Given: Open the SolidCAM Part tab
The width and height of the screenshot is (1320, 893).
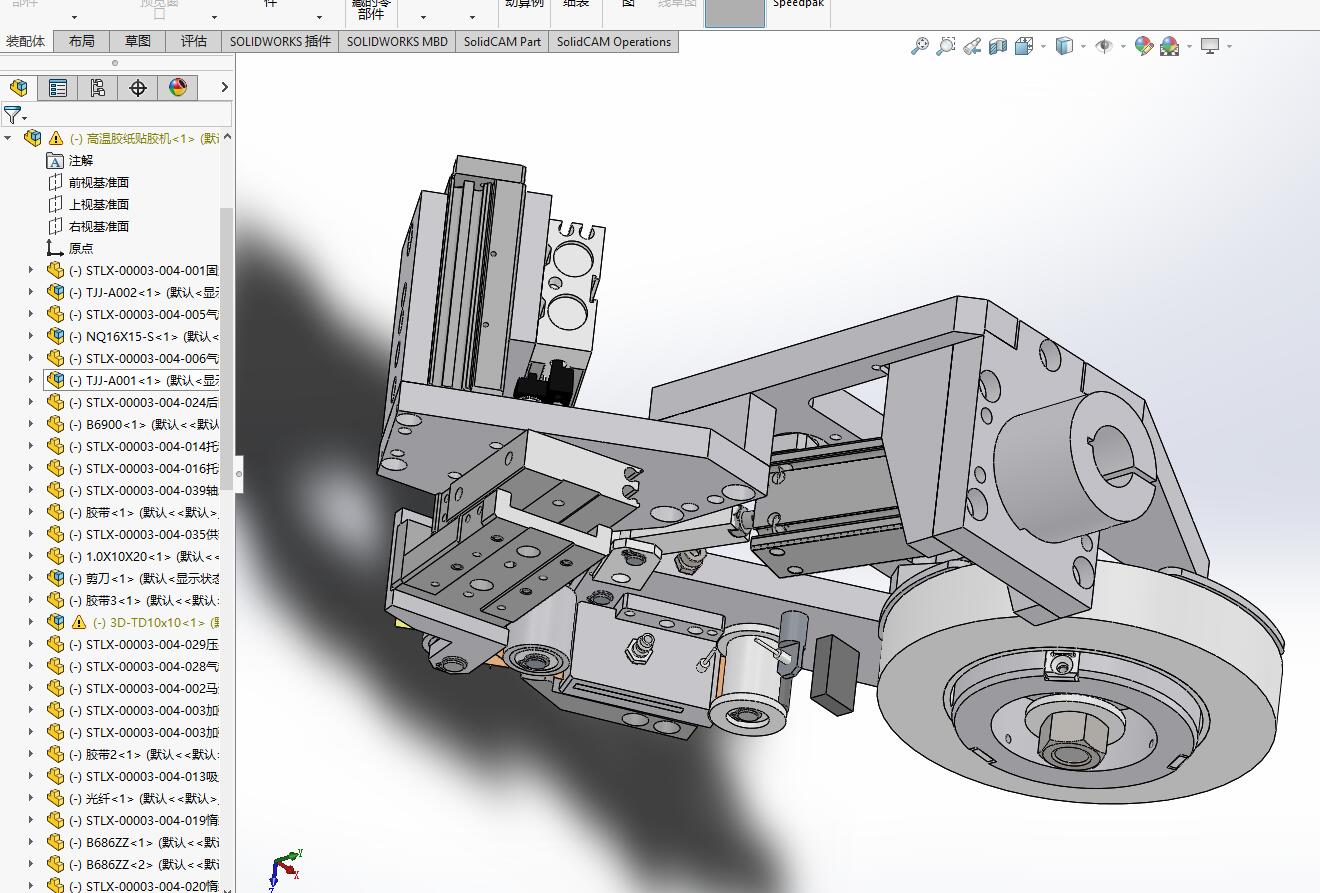Looking at the screenshot, I should pos(502,42).
